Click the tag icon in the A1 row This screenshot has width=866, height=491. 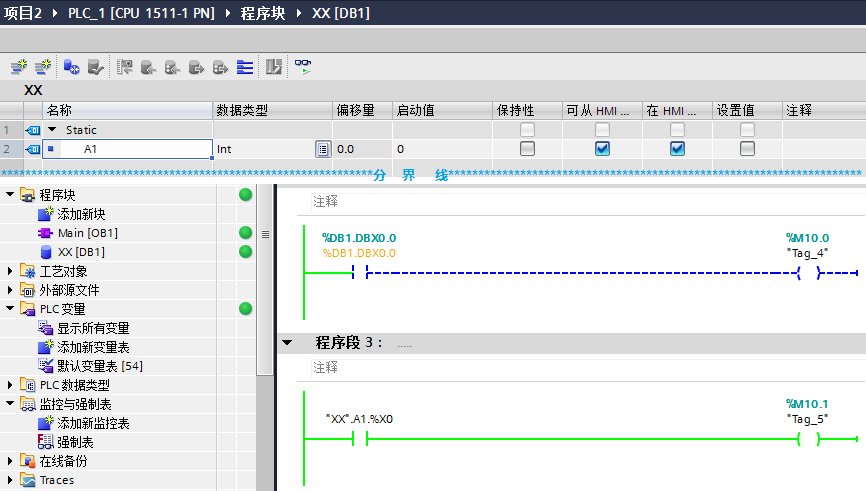coord(33,149)
